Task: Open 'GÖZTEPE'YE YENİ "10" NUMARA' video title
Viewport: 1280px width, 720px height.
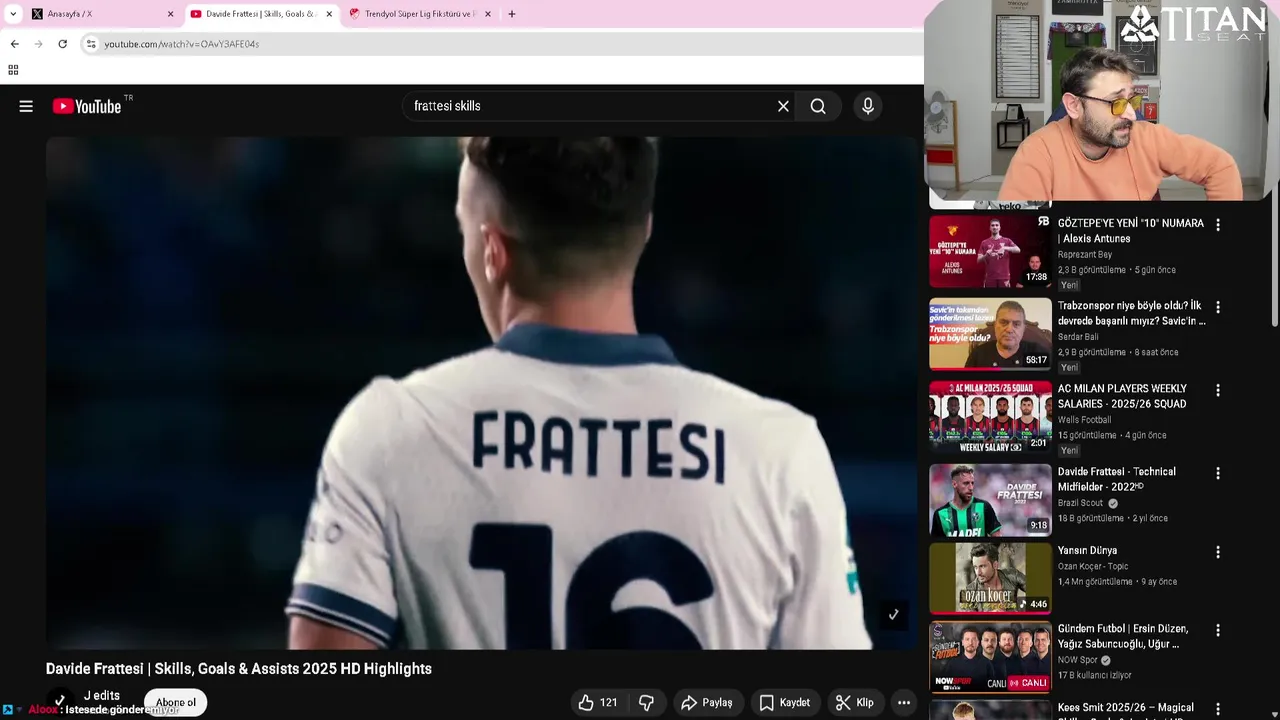Action: click(1131, 231)
